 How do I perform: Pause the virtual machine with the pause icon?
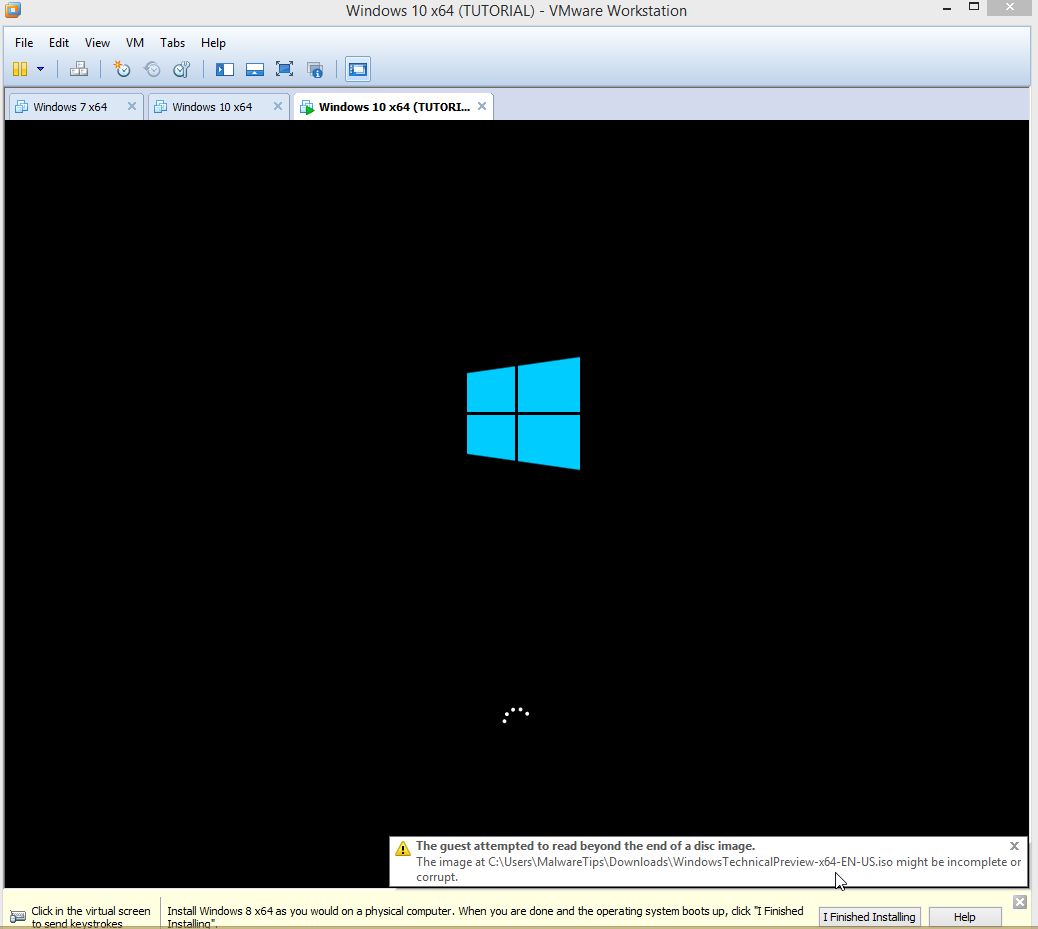pos(20,69)
